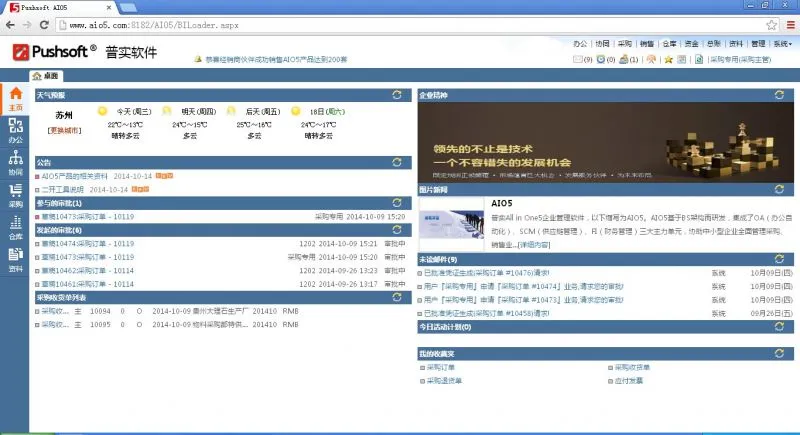This screenshot has width=800, height=435.
Task: Refresh the 参与的审批(1) panel
Action: tap(396, 203)
